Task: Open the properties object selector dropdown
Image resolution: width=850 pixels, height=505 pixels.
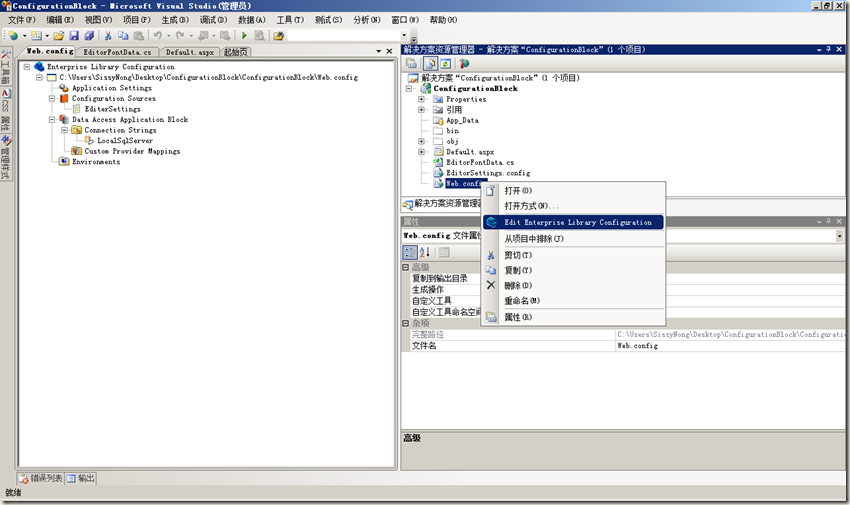Action: [x=839, y=236]
